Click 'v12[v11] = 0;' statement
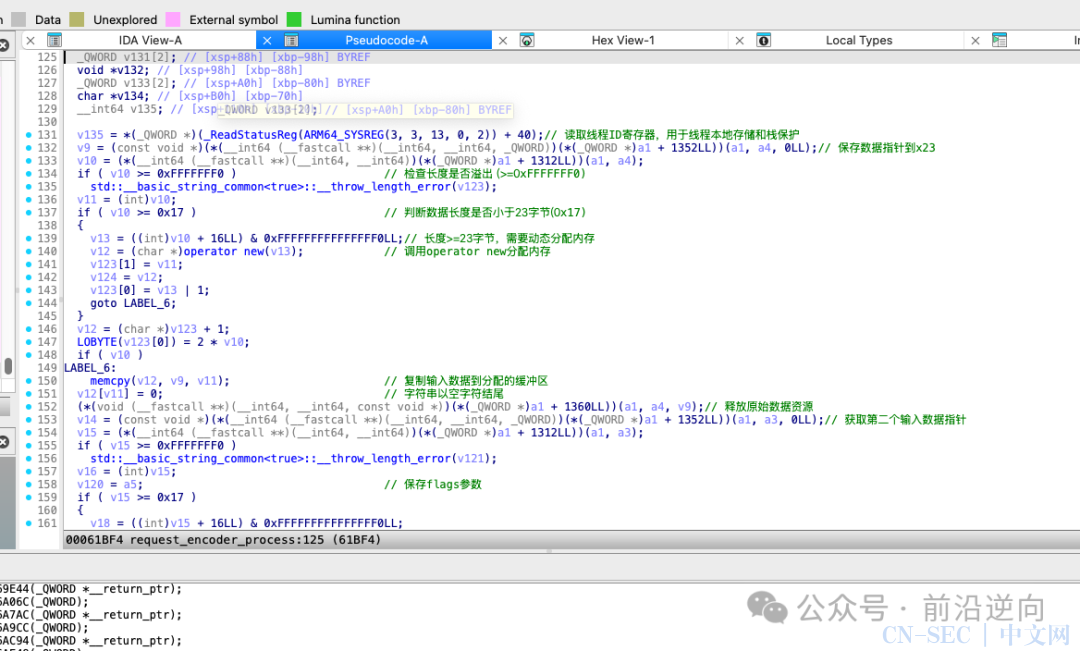1080x651 pixels. (x=120, y=394)
